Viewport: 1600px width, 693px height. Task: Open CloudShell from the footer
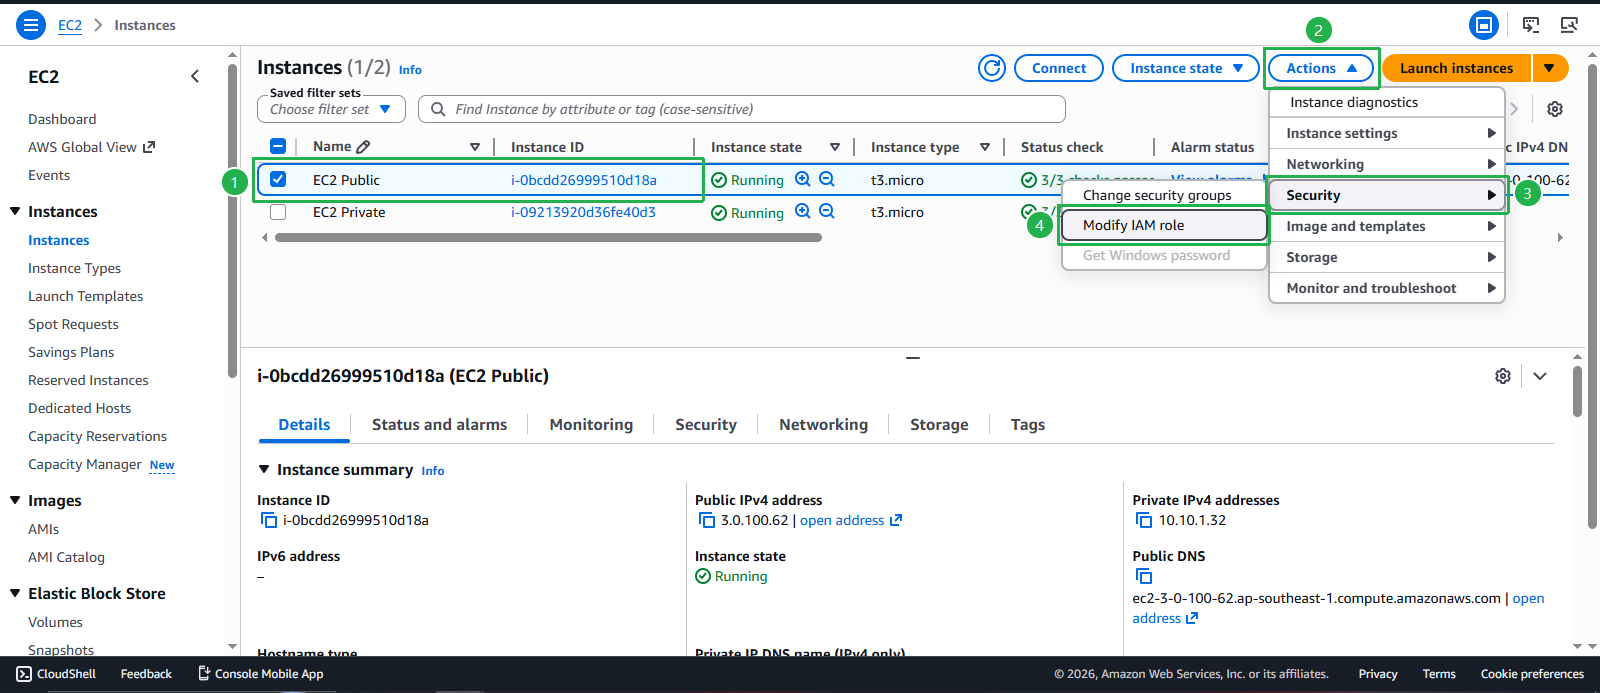point(56,674)
